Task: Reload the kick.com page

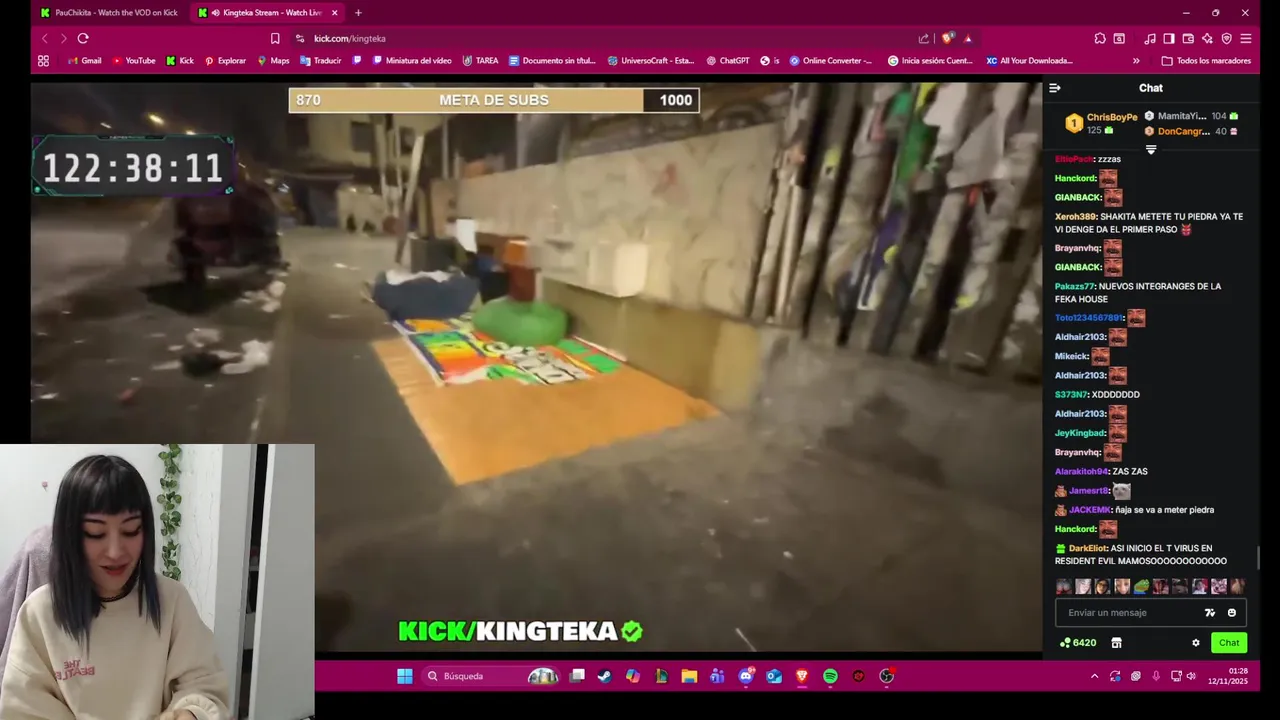Action: click(83, 38)
